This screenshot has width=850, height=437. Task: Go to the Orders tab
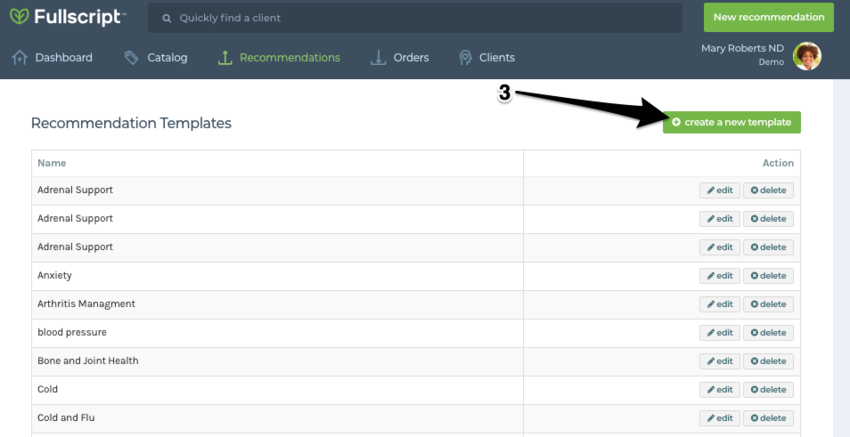pos(410,58)
